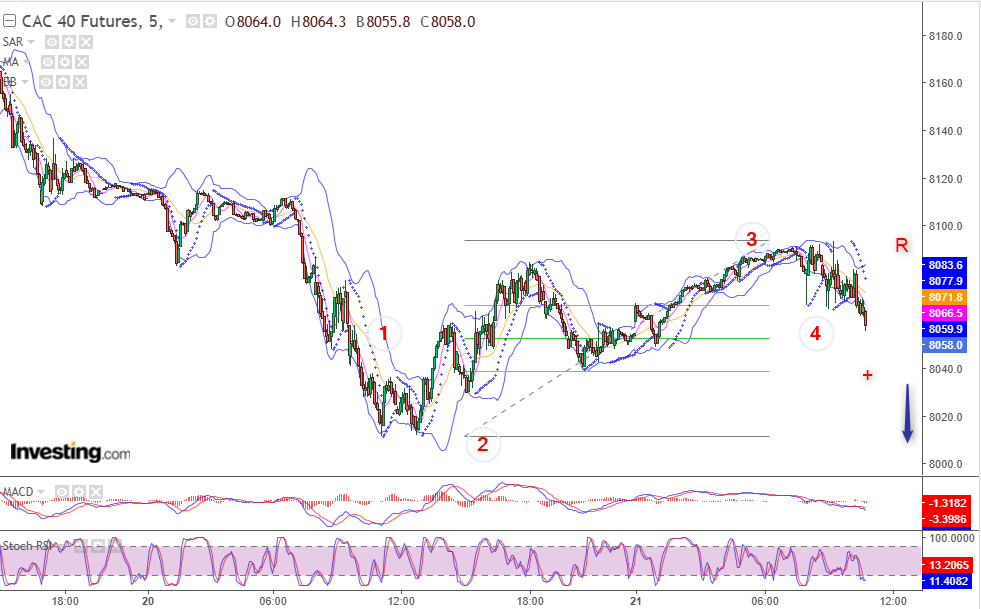Remove the SAR indicator with its X icon
The image size is (981, 609).
tap(86, 42)
